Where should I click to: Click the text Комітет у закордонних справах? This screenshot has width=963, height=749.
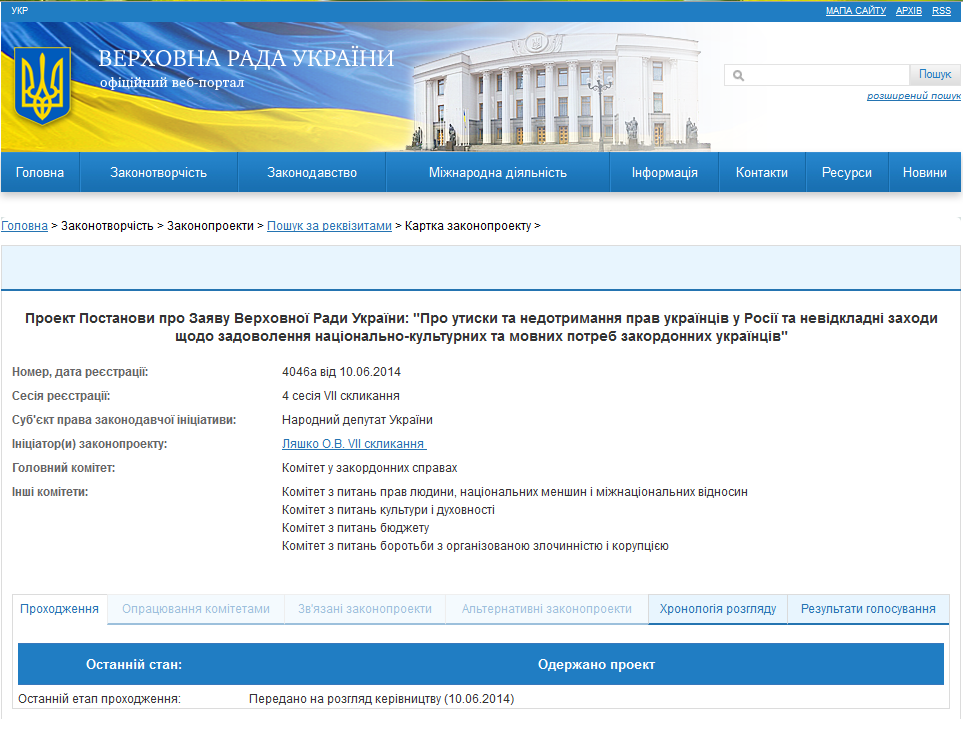(370, 468)
